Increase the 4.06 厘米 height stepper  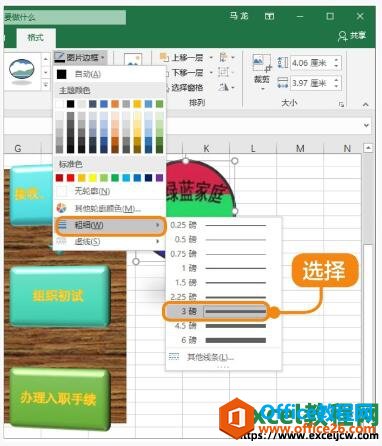tap(337, 60)
